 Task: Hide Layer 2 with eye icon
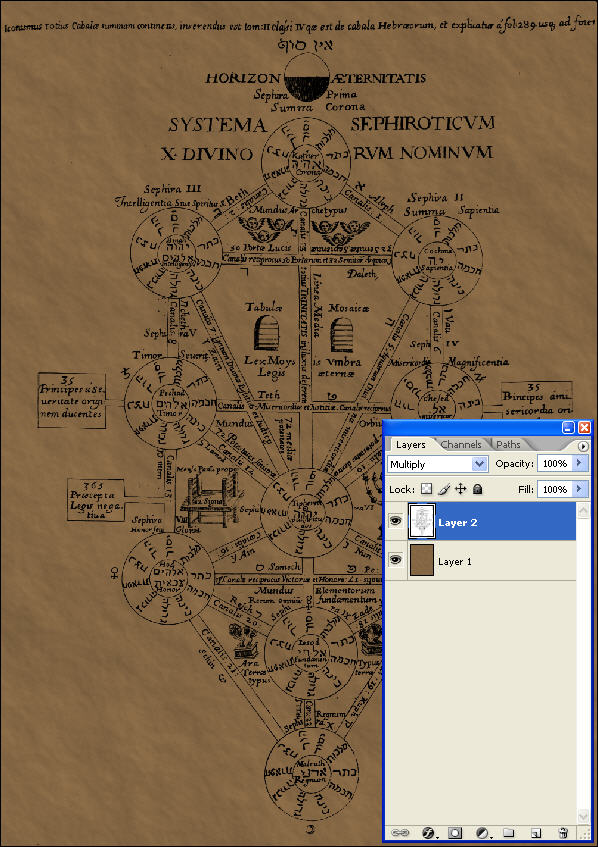(x=396, y=522)
